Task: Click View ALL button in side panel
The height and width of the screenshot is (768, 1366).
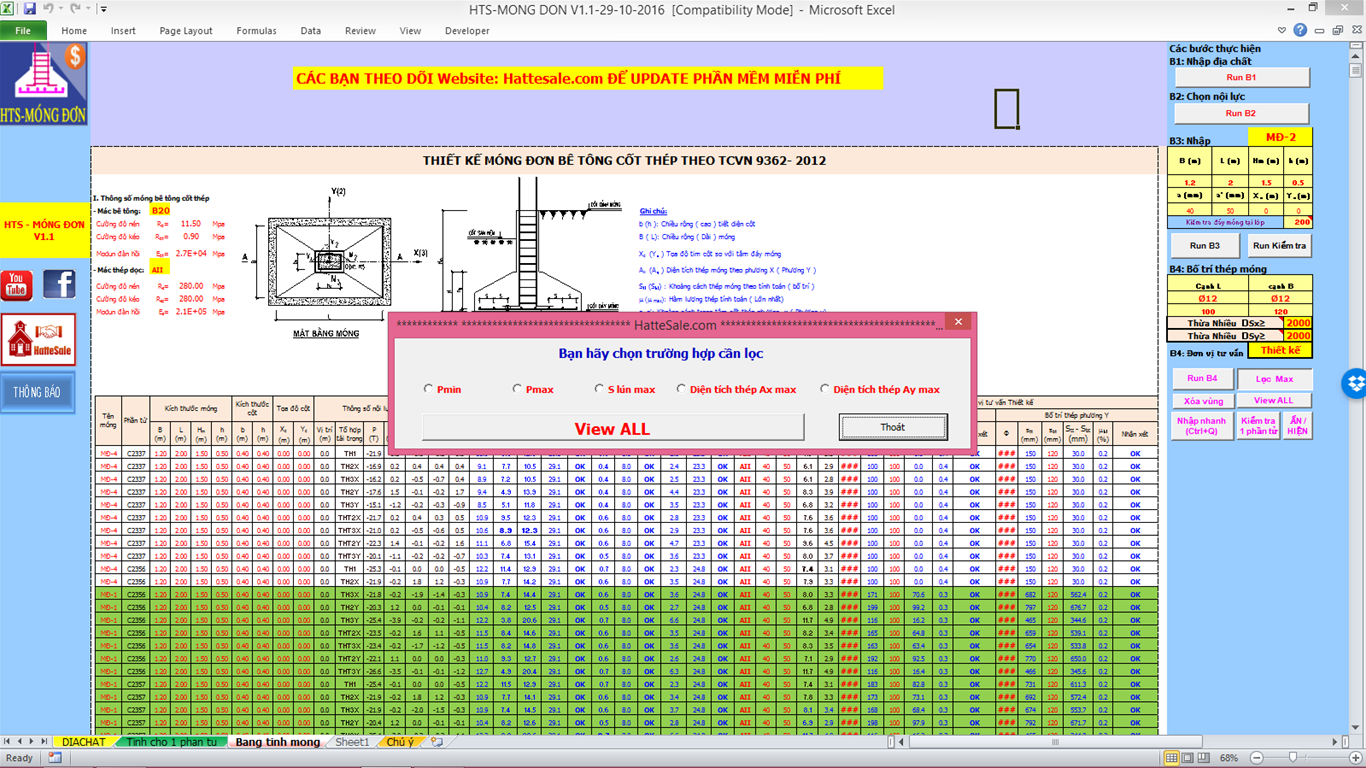Action: point(1274,400)
